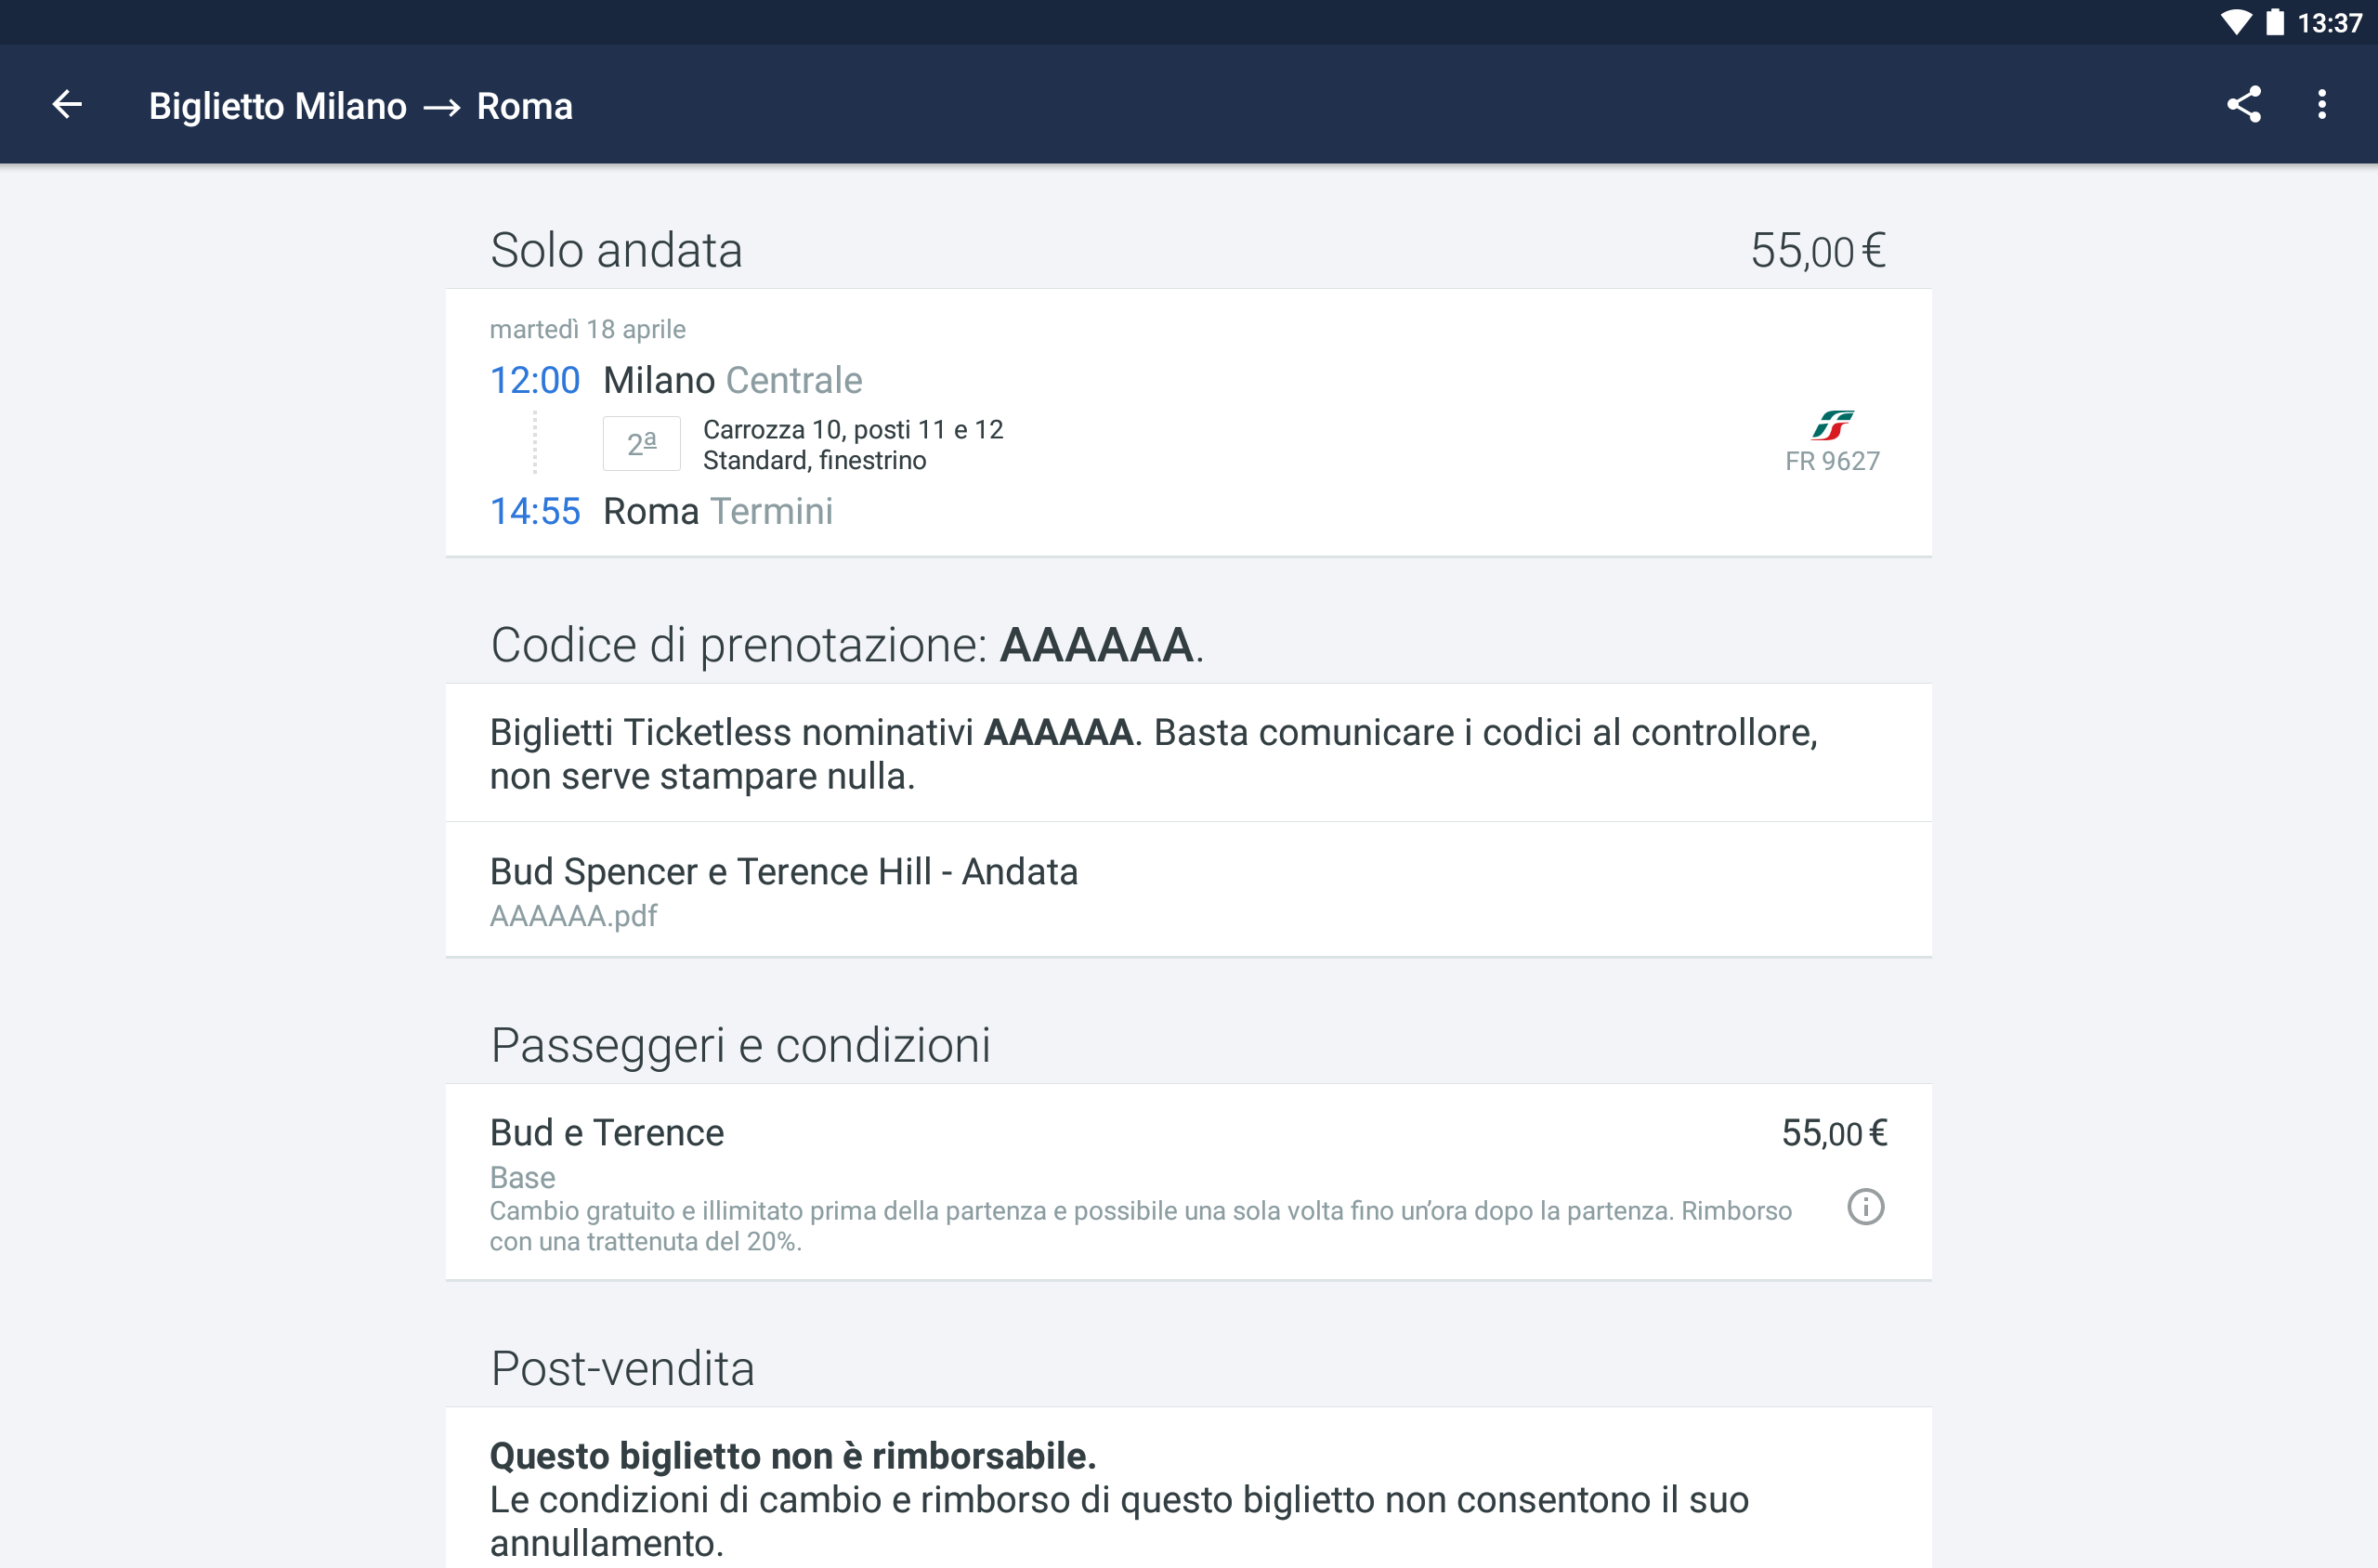Open Bud Spencer e Terence Hill ticket

(x=1188, y=889)
